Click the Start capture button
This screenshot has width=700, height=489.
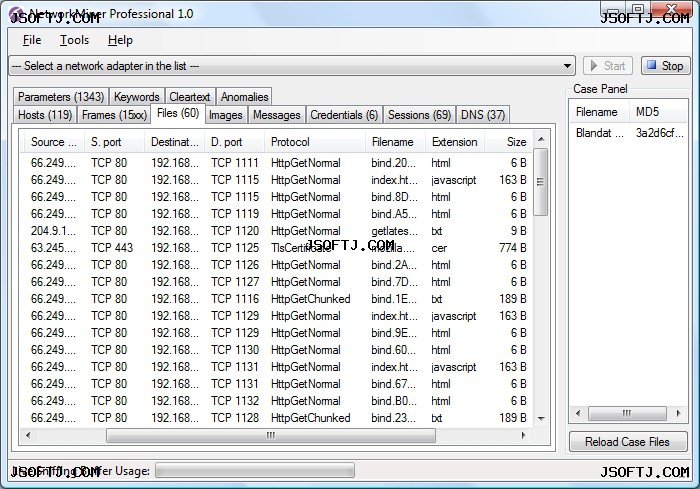[x=608, y=66]
